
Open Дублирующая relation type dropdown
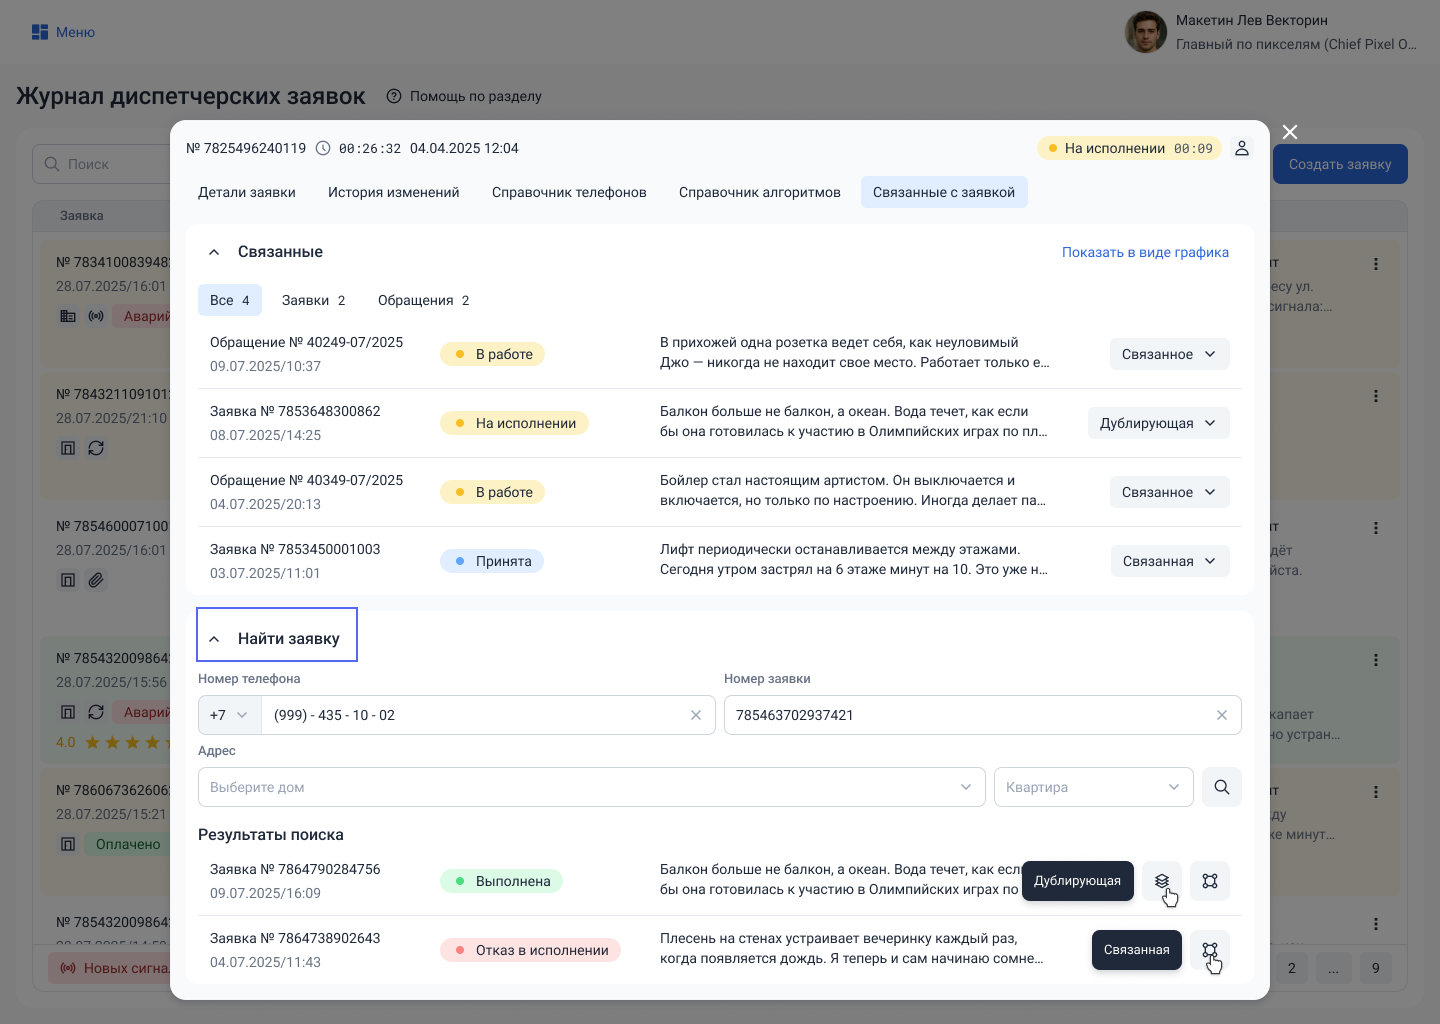coord(1158,423)
